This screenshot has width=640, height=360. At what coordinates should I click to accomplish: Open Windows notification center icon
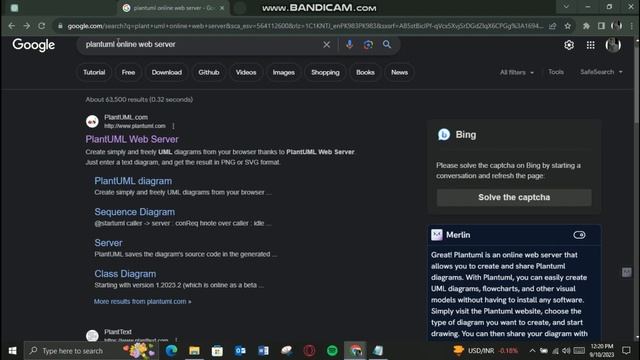(x=626, y=351)
